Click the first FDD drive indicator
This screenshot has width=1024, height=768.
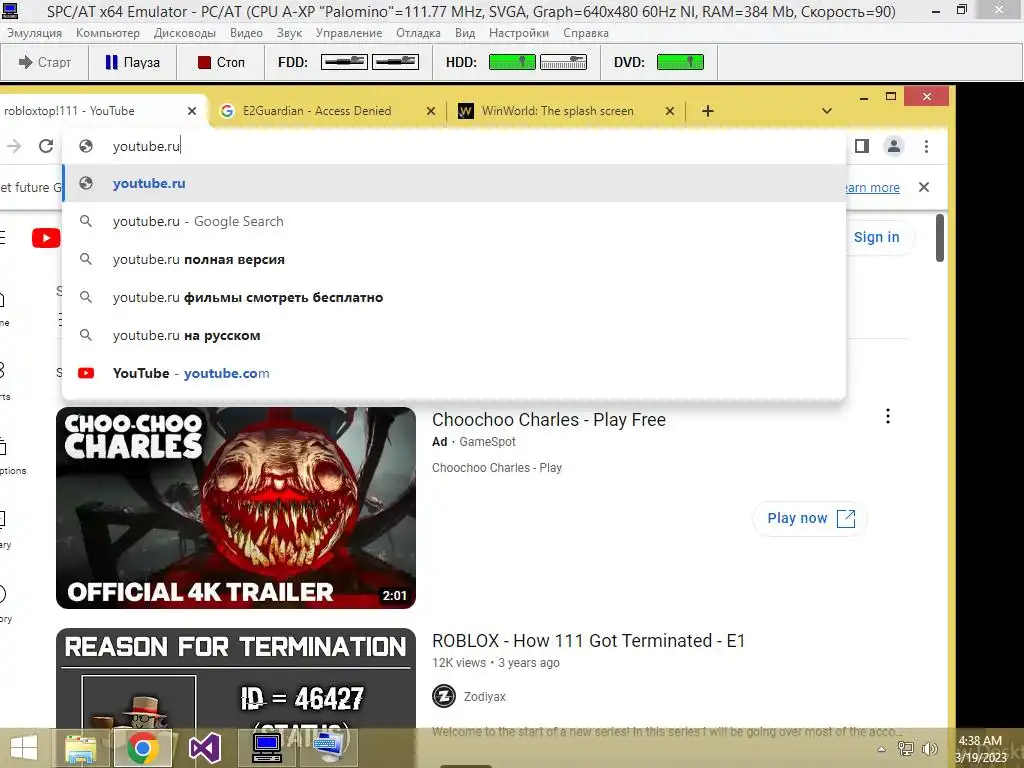[344, 62]
